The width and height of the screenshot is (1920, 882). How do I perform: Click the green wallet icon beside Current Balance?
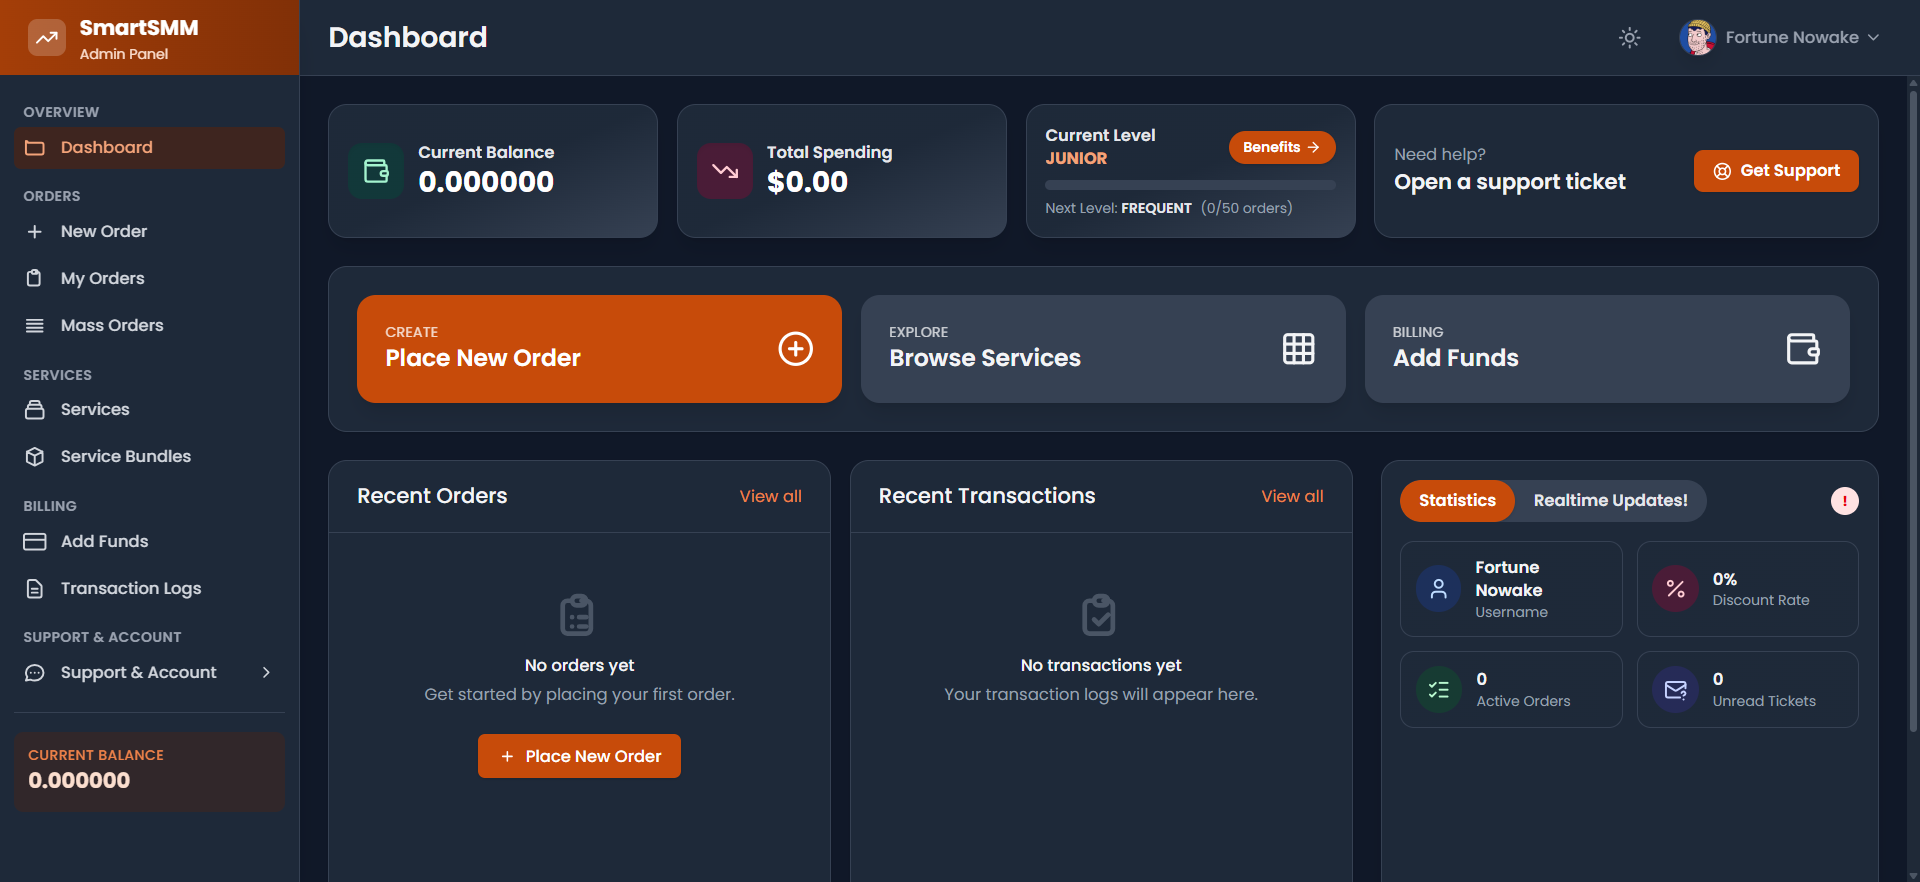pyautogui.click(x=376, y=171)
